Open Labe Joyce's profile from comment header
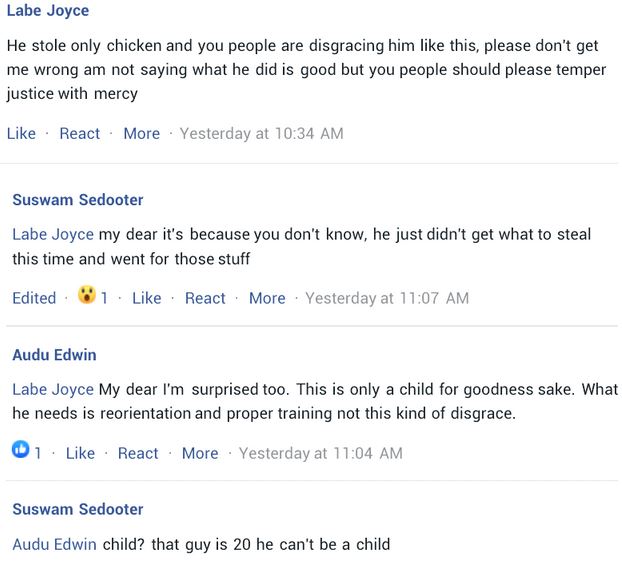Screen dimensions: 622x575 point(47,11)
